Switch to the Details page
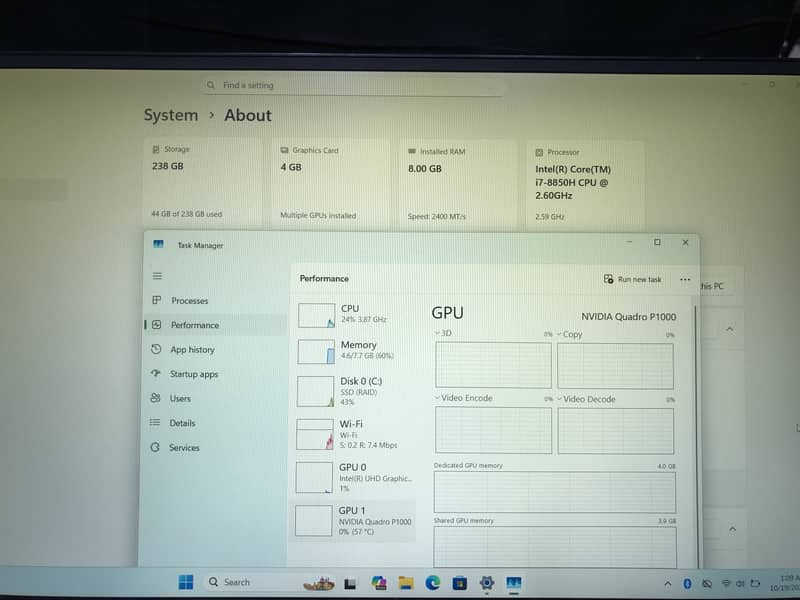This screenshot has width=800, height=600. point(215,423)
